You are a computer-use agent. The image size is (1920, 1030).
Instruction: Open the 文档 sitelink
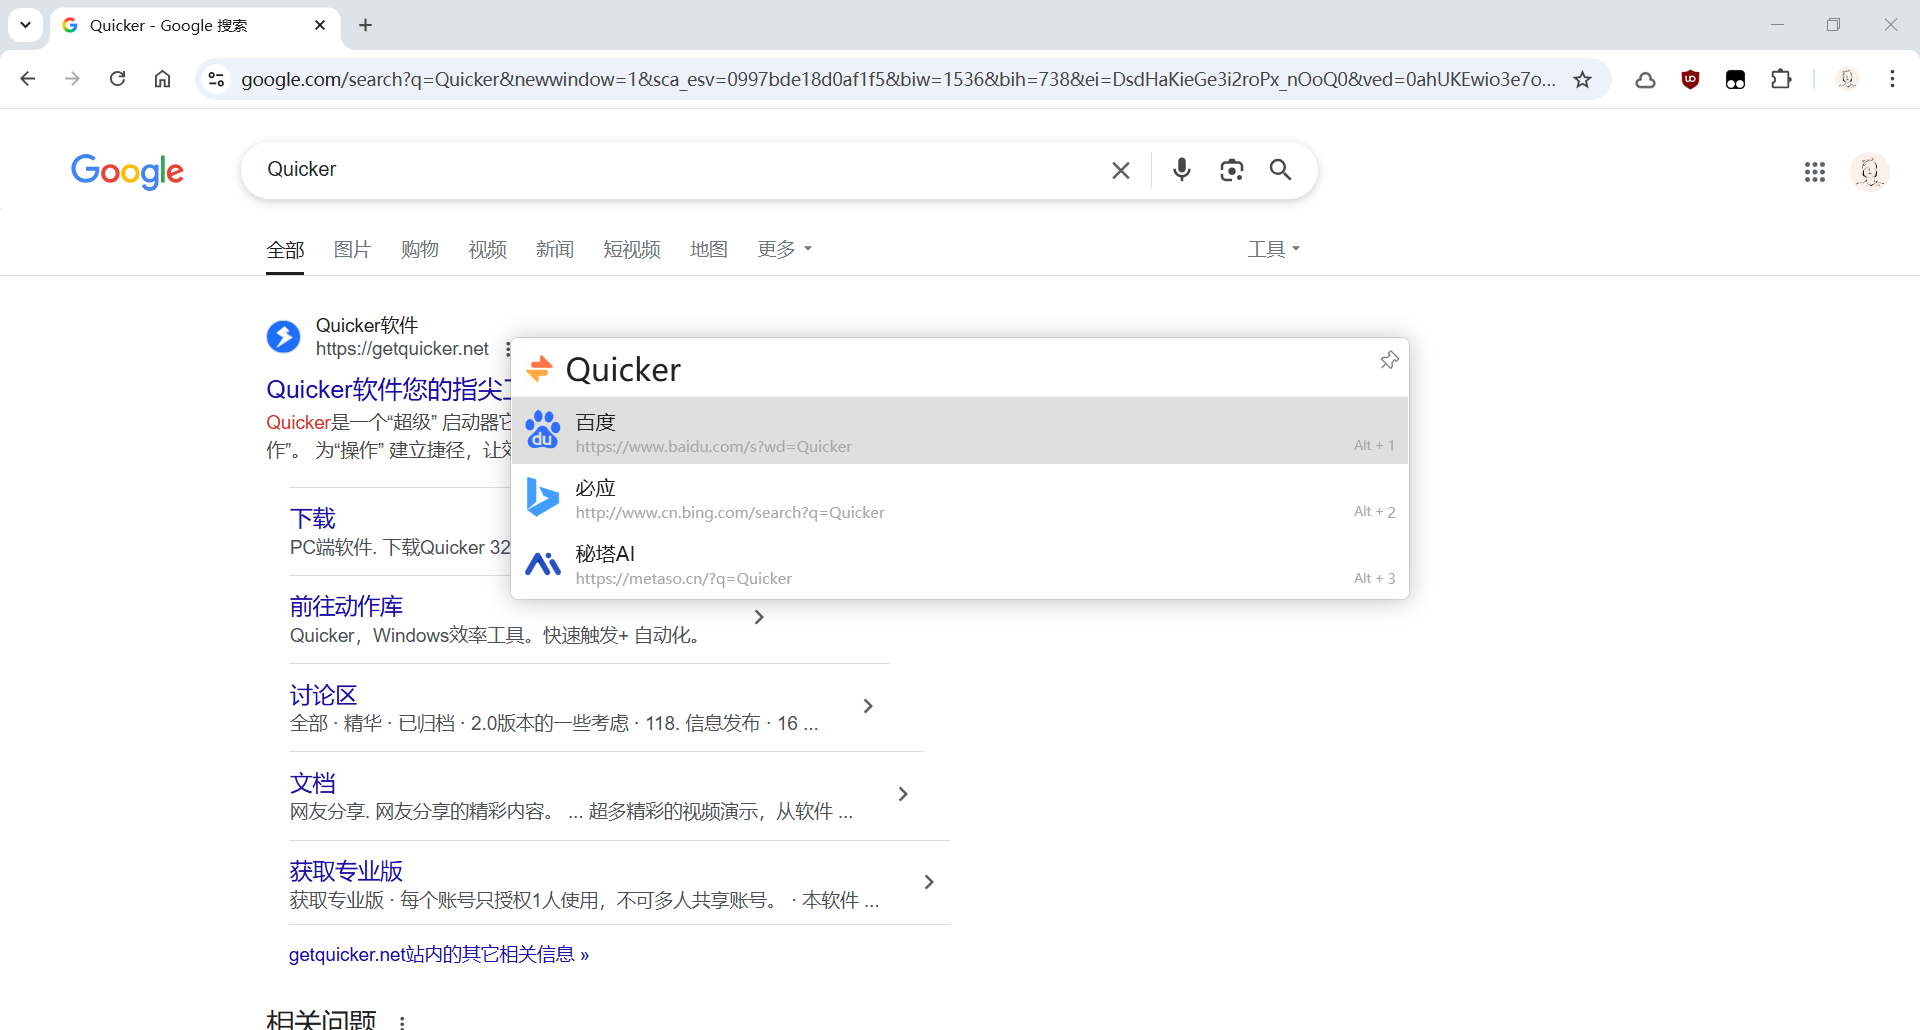[x=313, y=783]
